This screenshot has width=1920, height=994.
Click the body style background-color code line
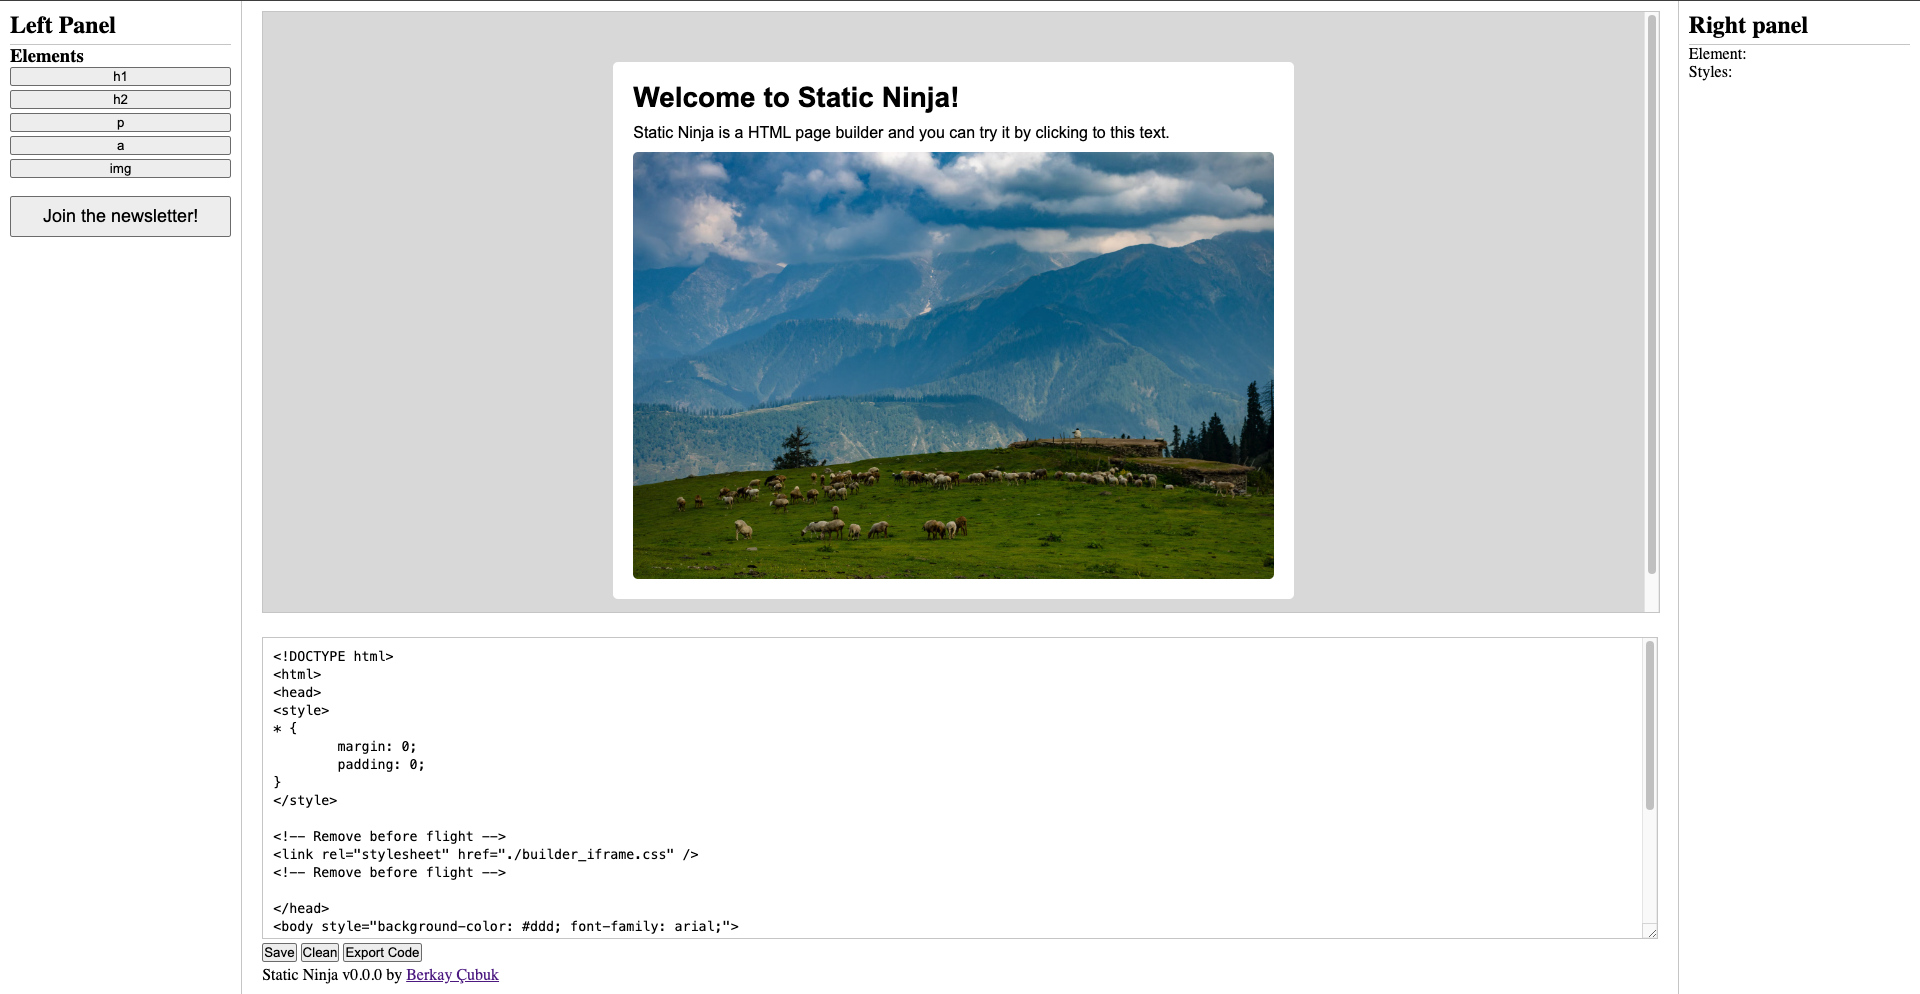pyautogui.click(x=506, y=926)
